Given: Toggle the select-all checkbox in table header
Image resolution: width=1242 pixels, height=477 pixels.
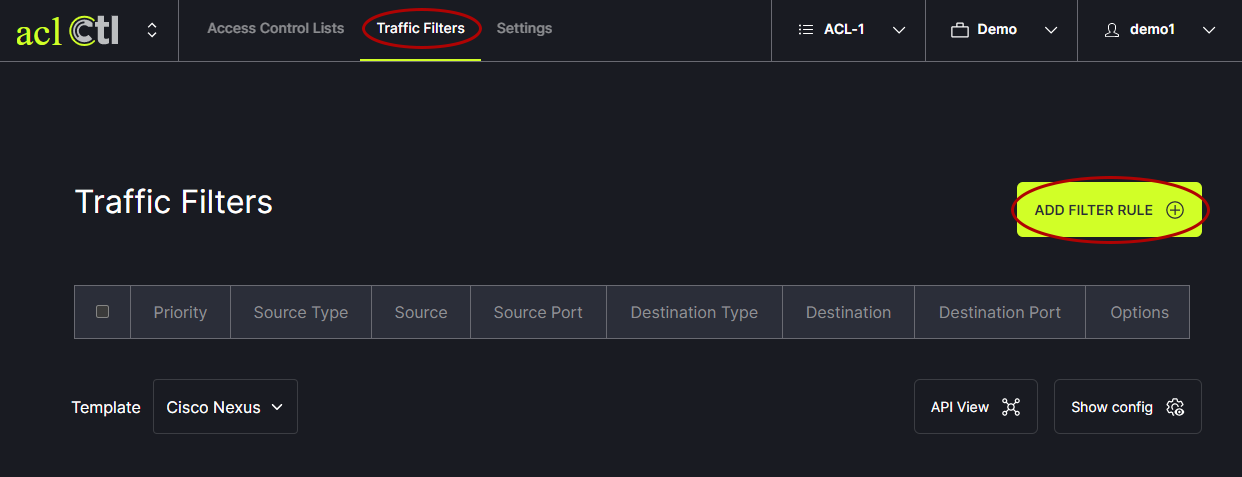Looking at the screenshot, I should point(102,311).
